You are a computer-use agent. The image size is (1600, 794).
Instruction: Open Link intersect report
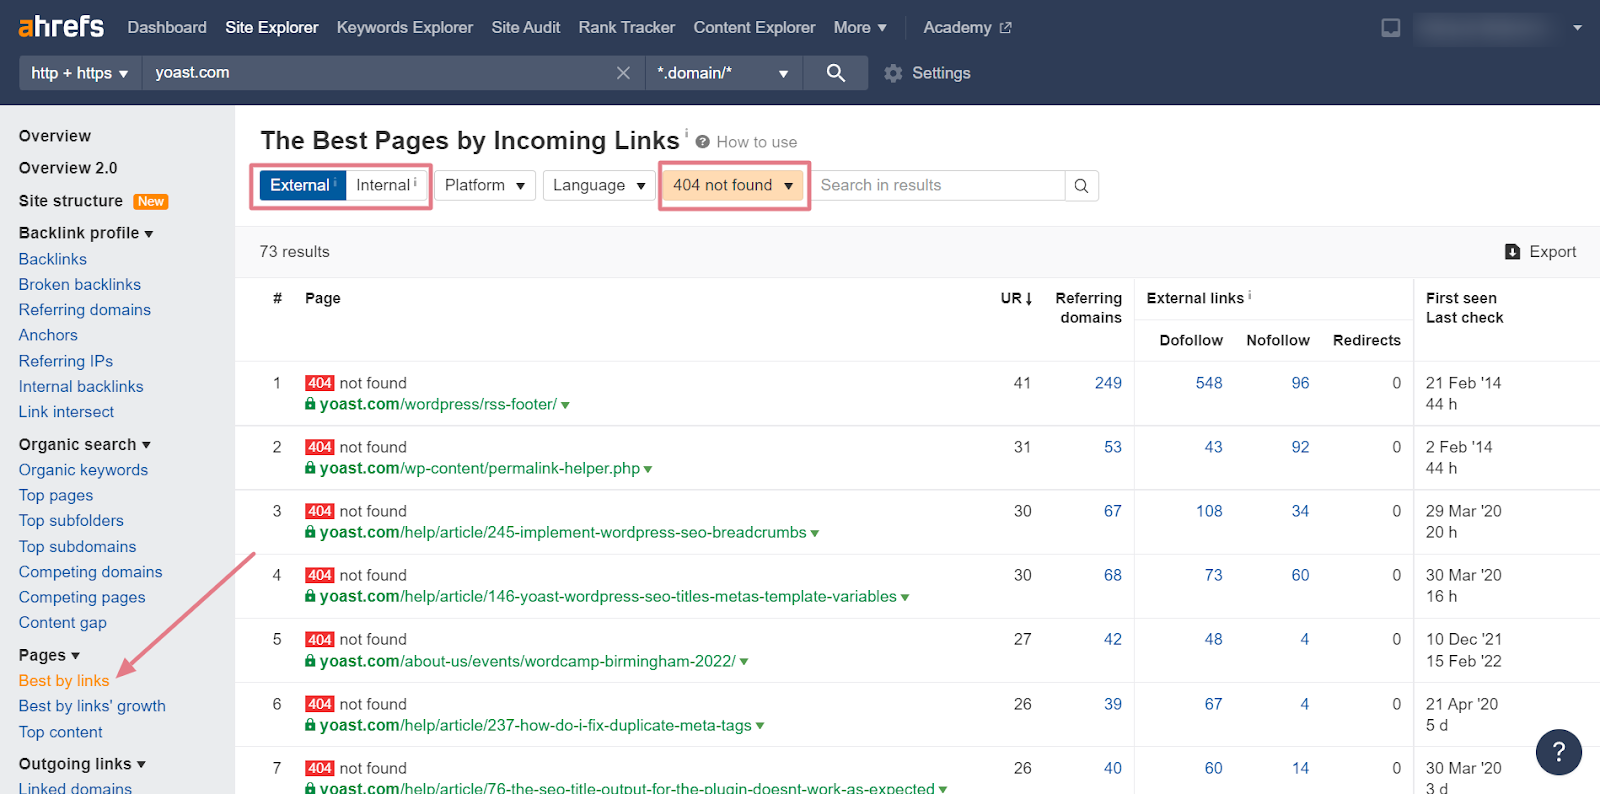66,412
